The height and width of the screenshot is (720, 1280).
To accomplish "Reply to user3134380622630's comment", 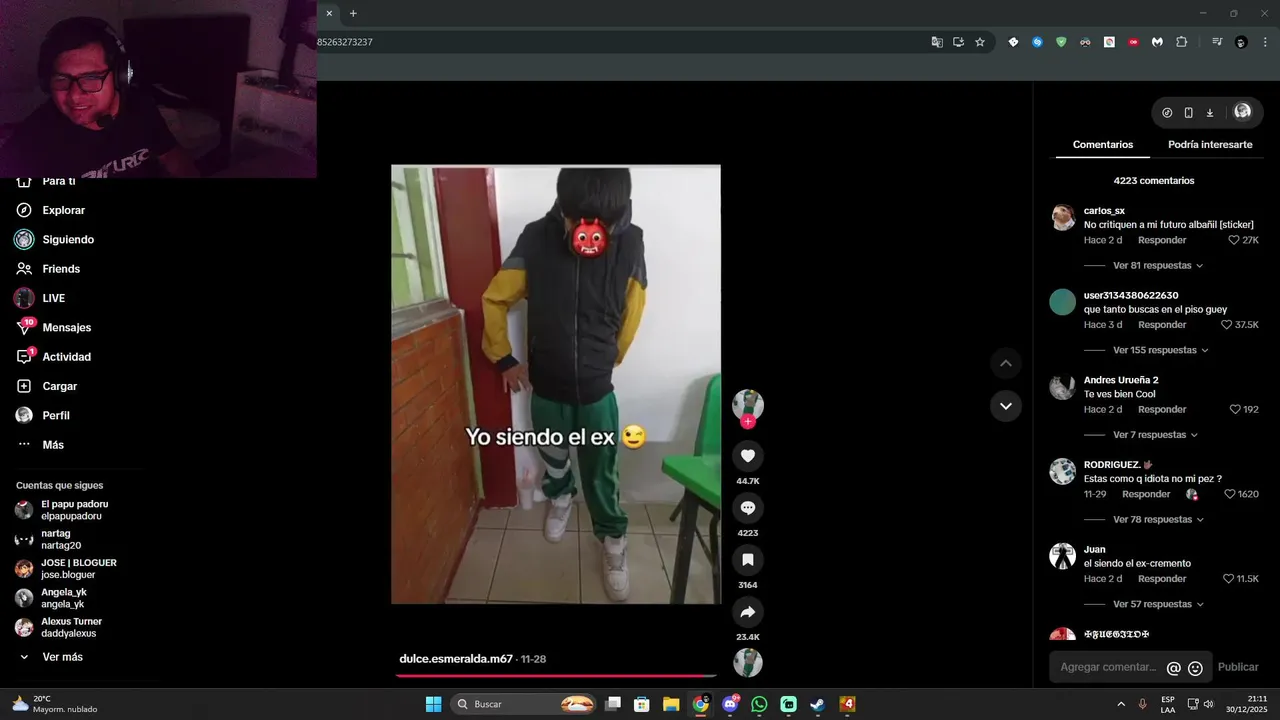I will [1162, 325].
